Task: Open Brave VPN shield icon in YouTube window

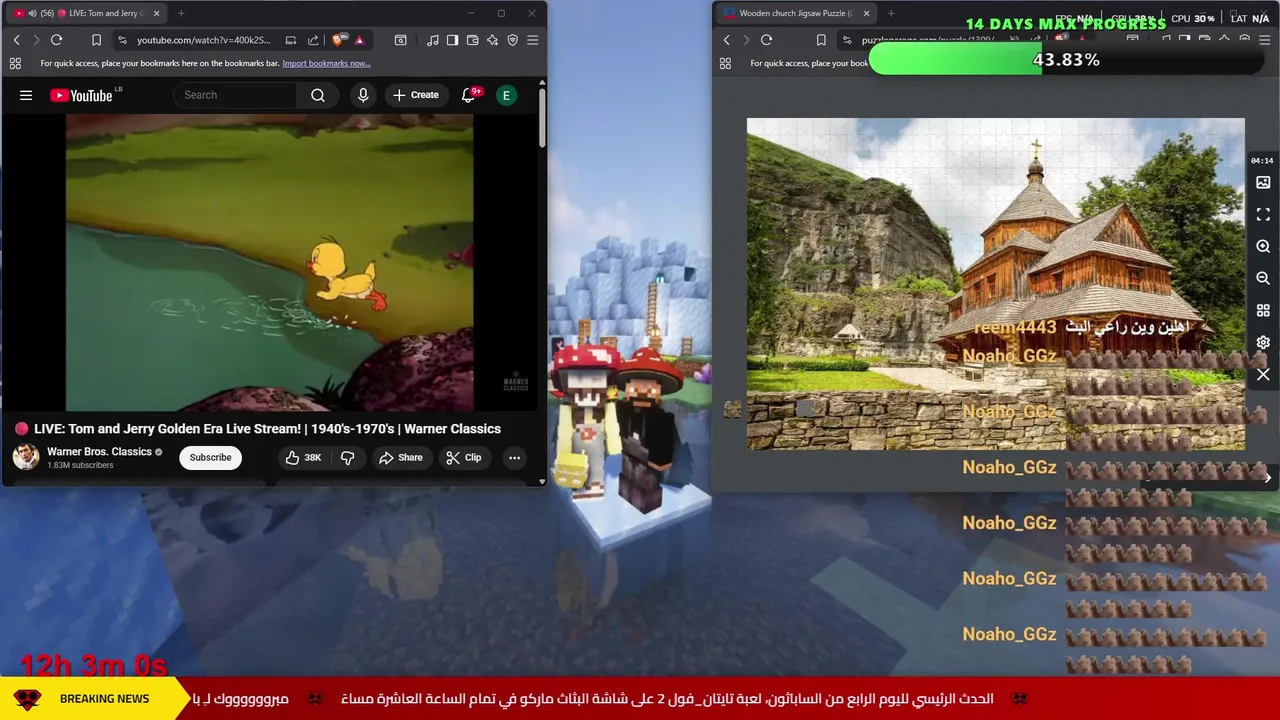Action: 512,40
